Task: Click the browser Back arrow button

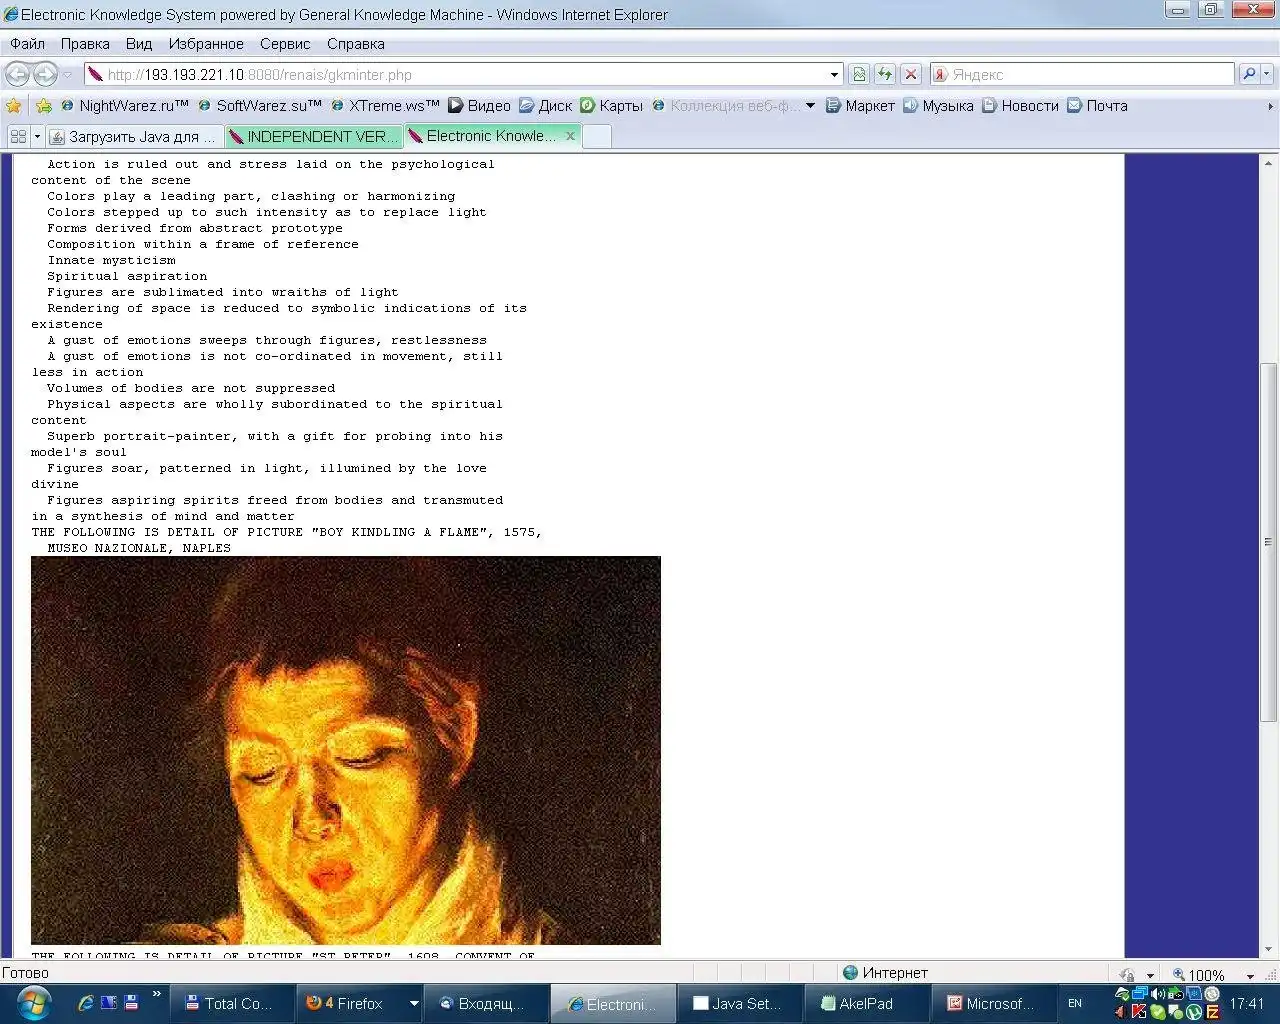Action: [x=17, y=74]
